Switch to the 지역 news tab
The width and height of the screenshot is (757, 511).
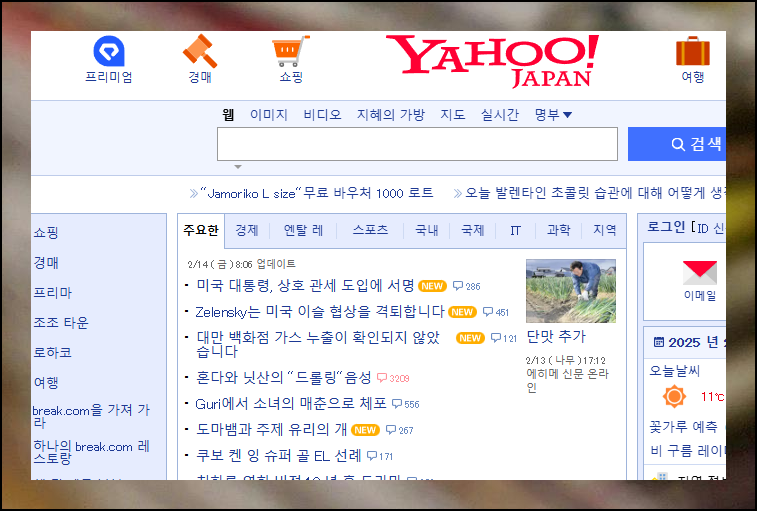click(604, 230)
